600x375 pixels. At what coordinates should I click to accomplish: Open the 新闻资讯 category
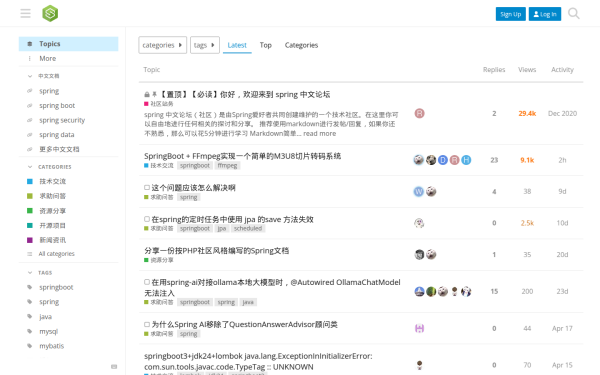point(52,240)
